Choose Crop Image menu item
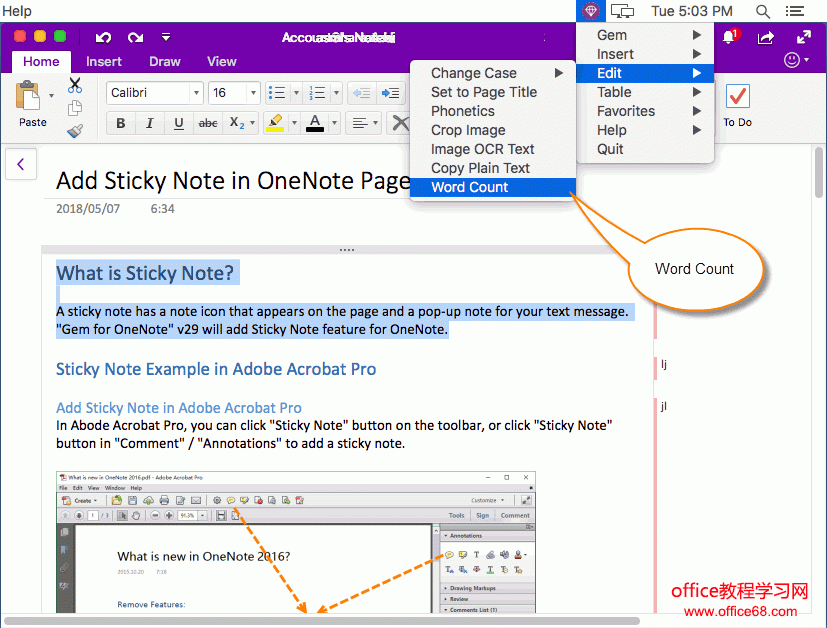This screenshot has height=628, width=827. pos(493,130)
